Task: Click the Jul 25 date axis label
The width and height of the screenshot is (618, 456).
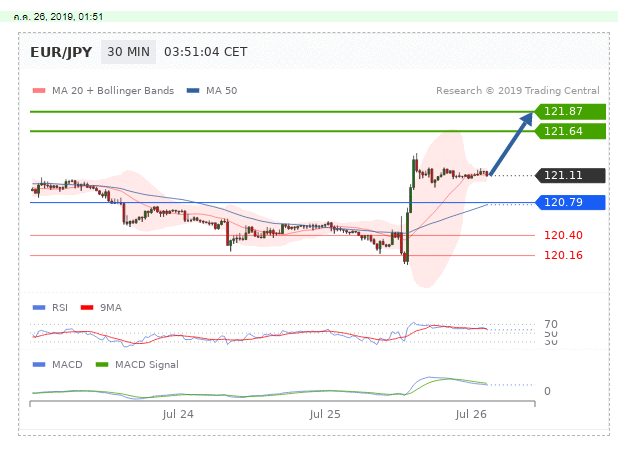Action: [x=325, y=414]
